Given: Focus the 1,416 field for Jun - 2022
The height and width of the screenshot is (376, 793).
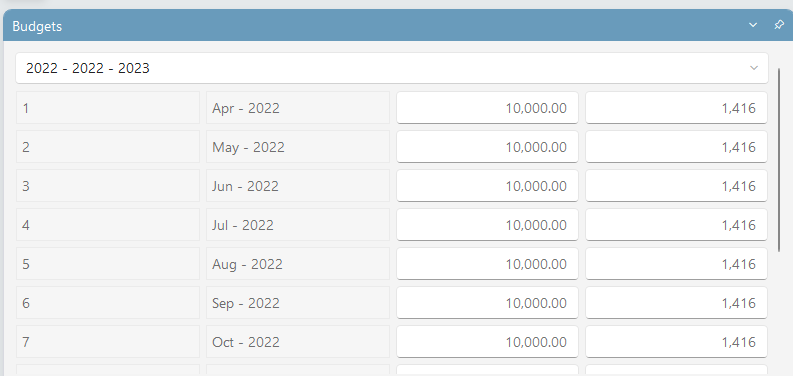Looking at the screenshot, I should [x=676, y=186].
